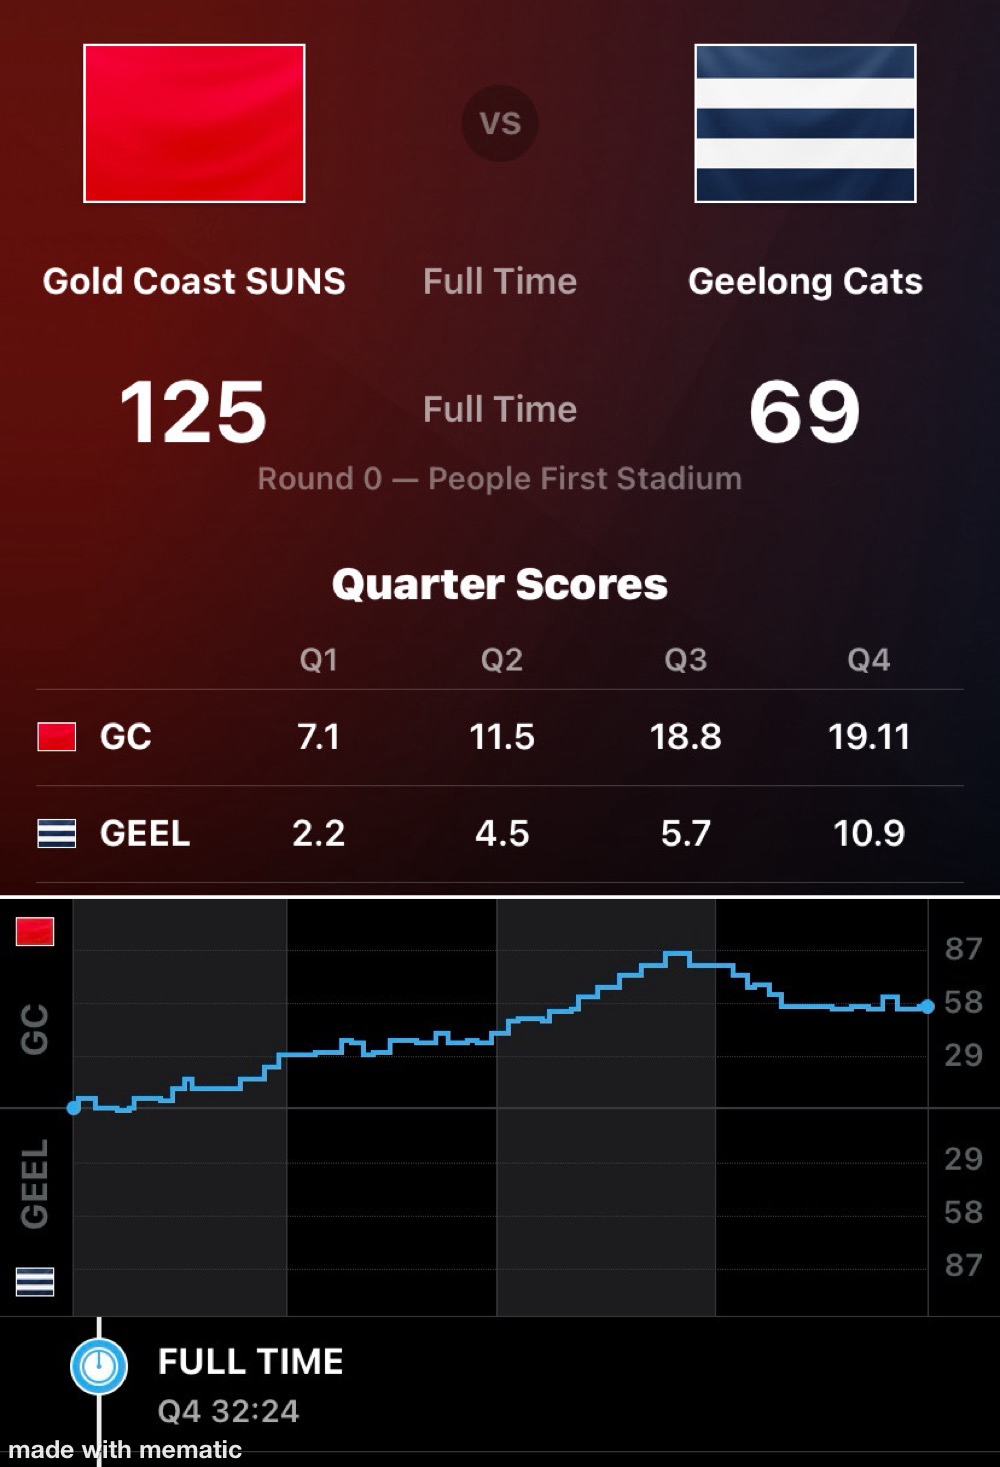This screenshot has width=1000, height=1467.
Task: Tap the Geelong score of 69
Action: click(804, 412)
